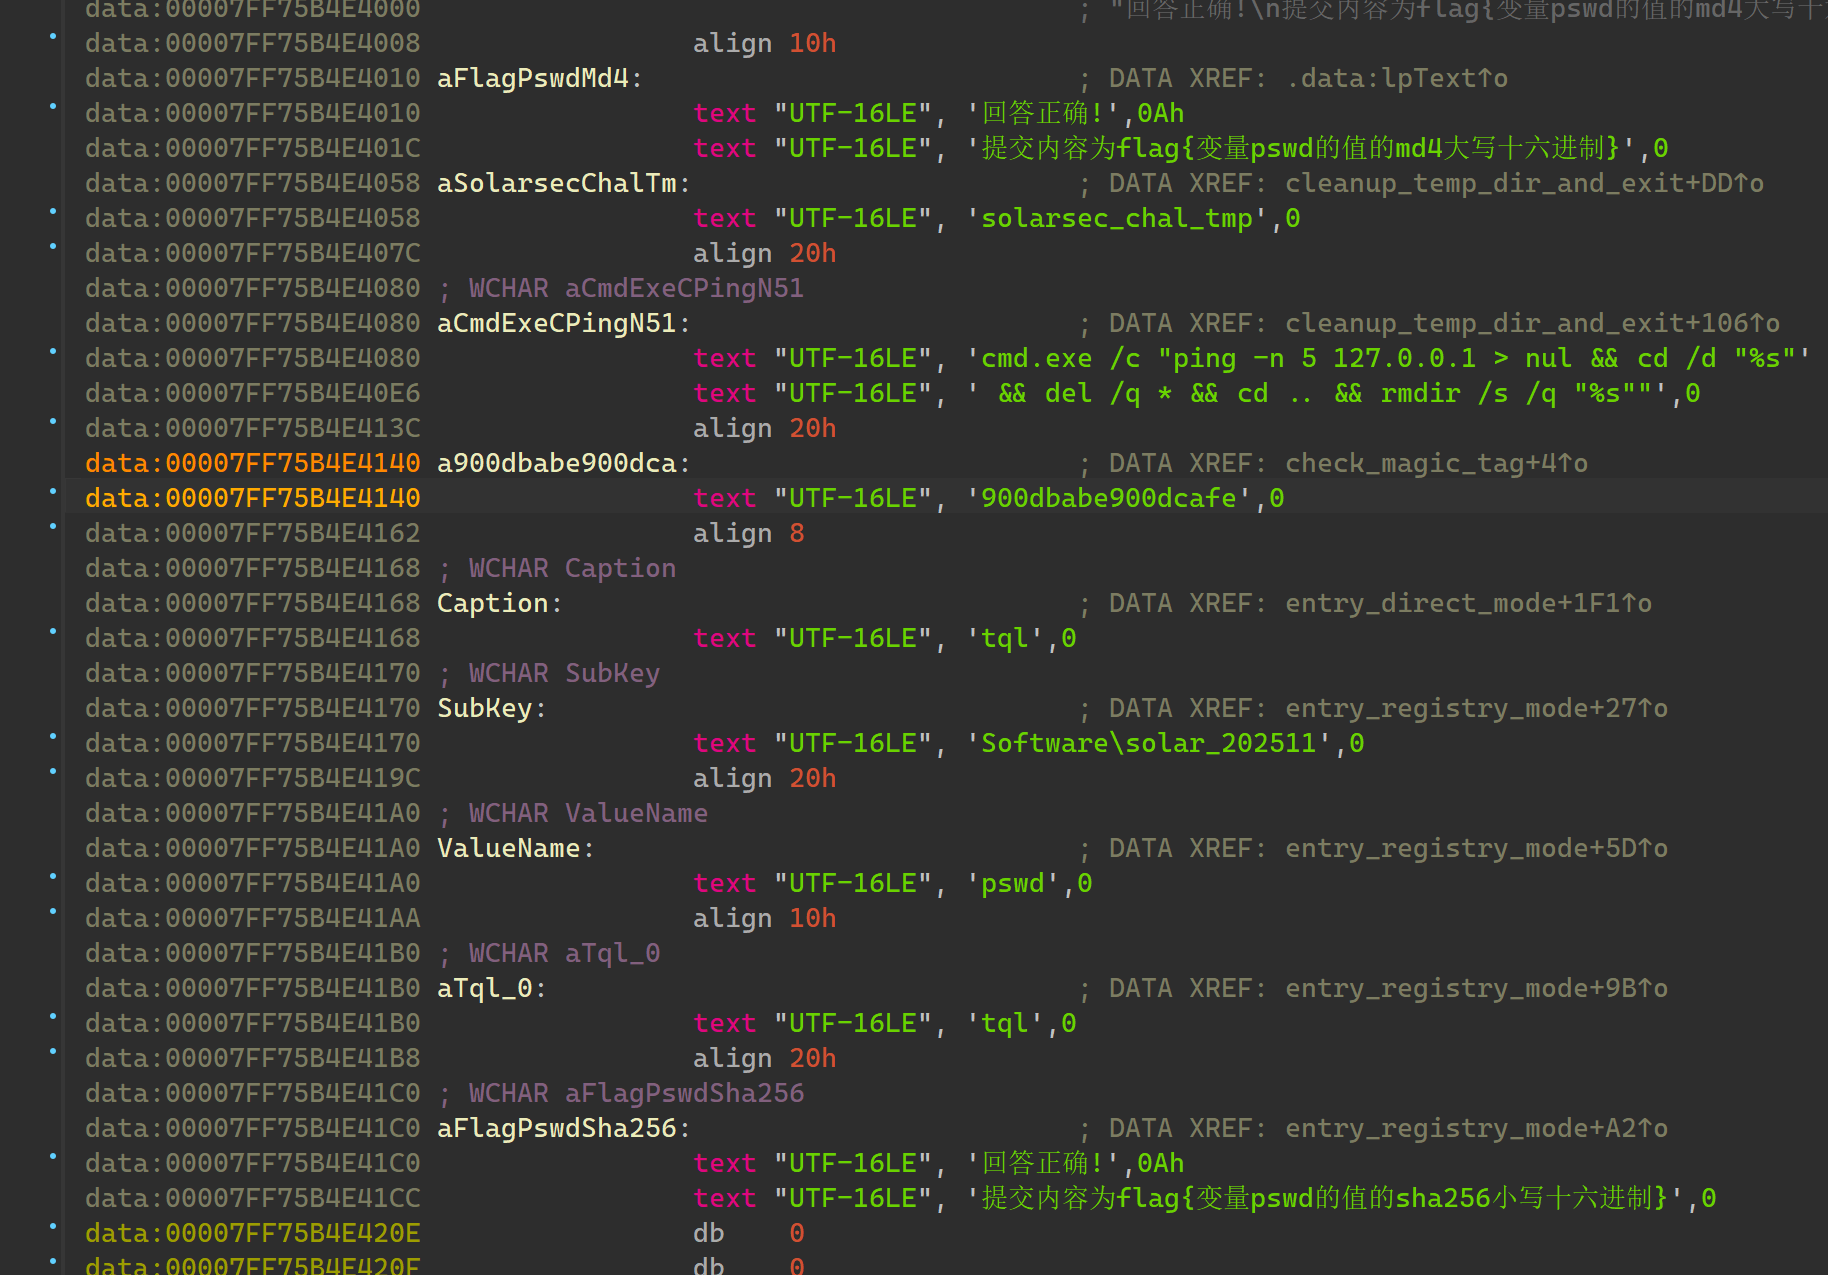The image size is (1828, 1275).
Task: Click the gutter dot next to the 'pswd' text line
Action: 53,877
